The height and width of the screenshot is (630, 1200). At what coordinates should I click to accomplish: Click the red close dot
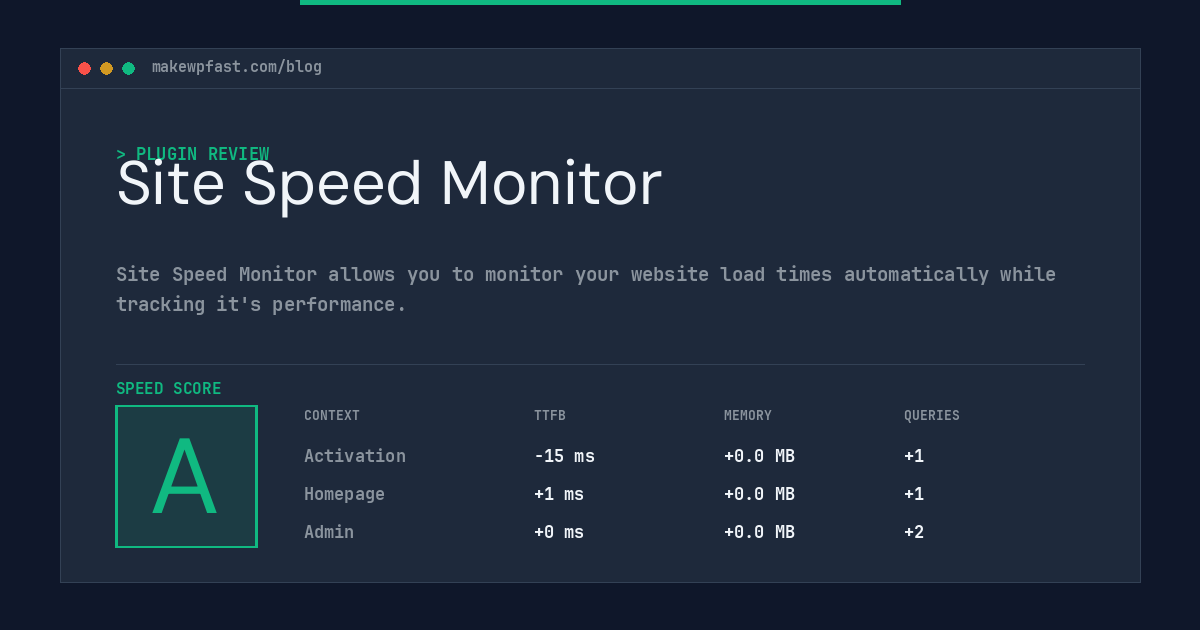pos(84,68)
